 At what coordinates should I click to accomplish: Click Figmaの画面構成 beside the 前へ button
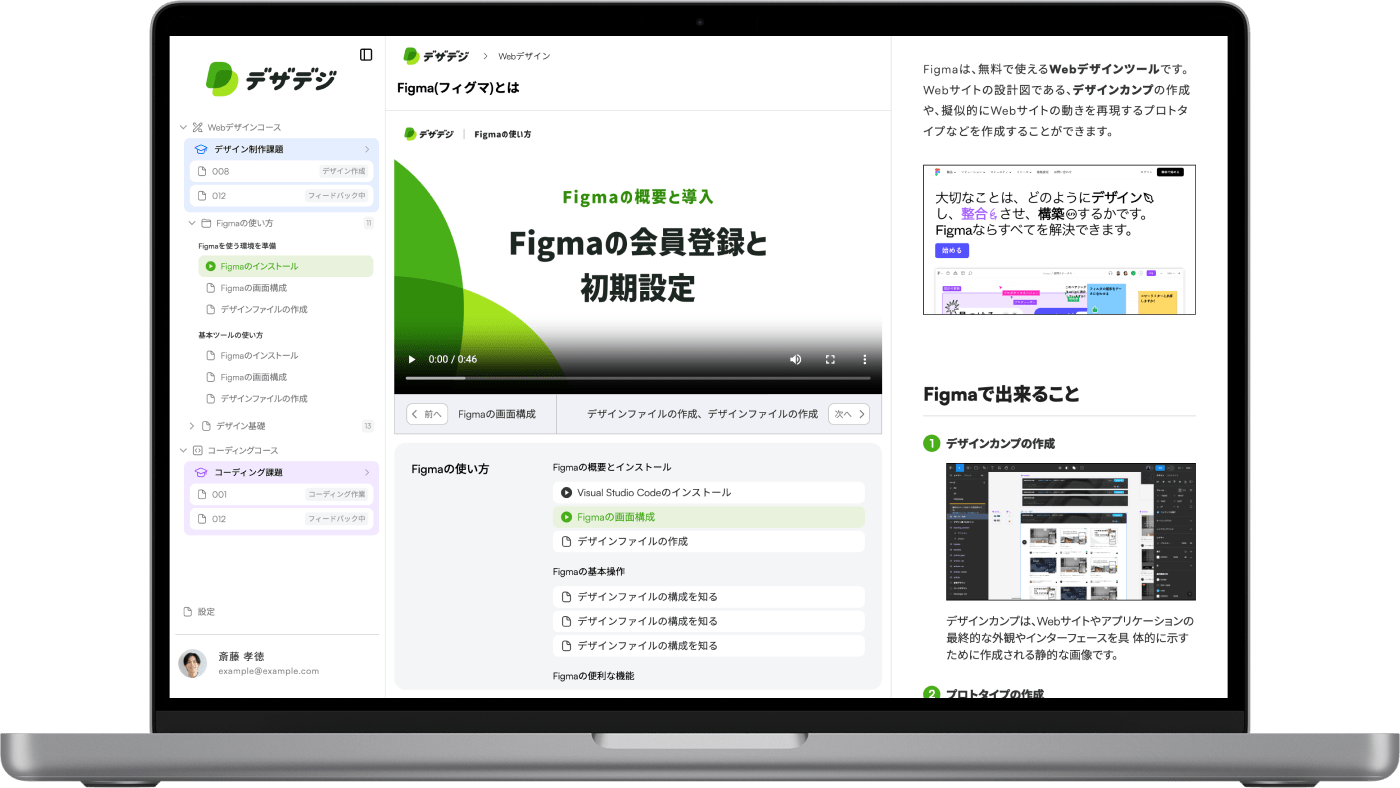[x=497, y=414]
